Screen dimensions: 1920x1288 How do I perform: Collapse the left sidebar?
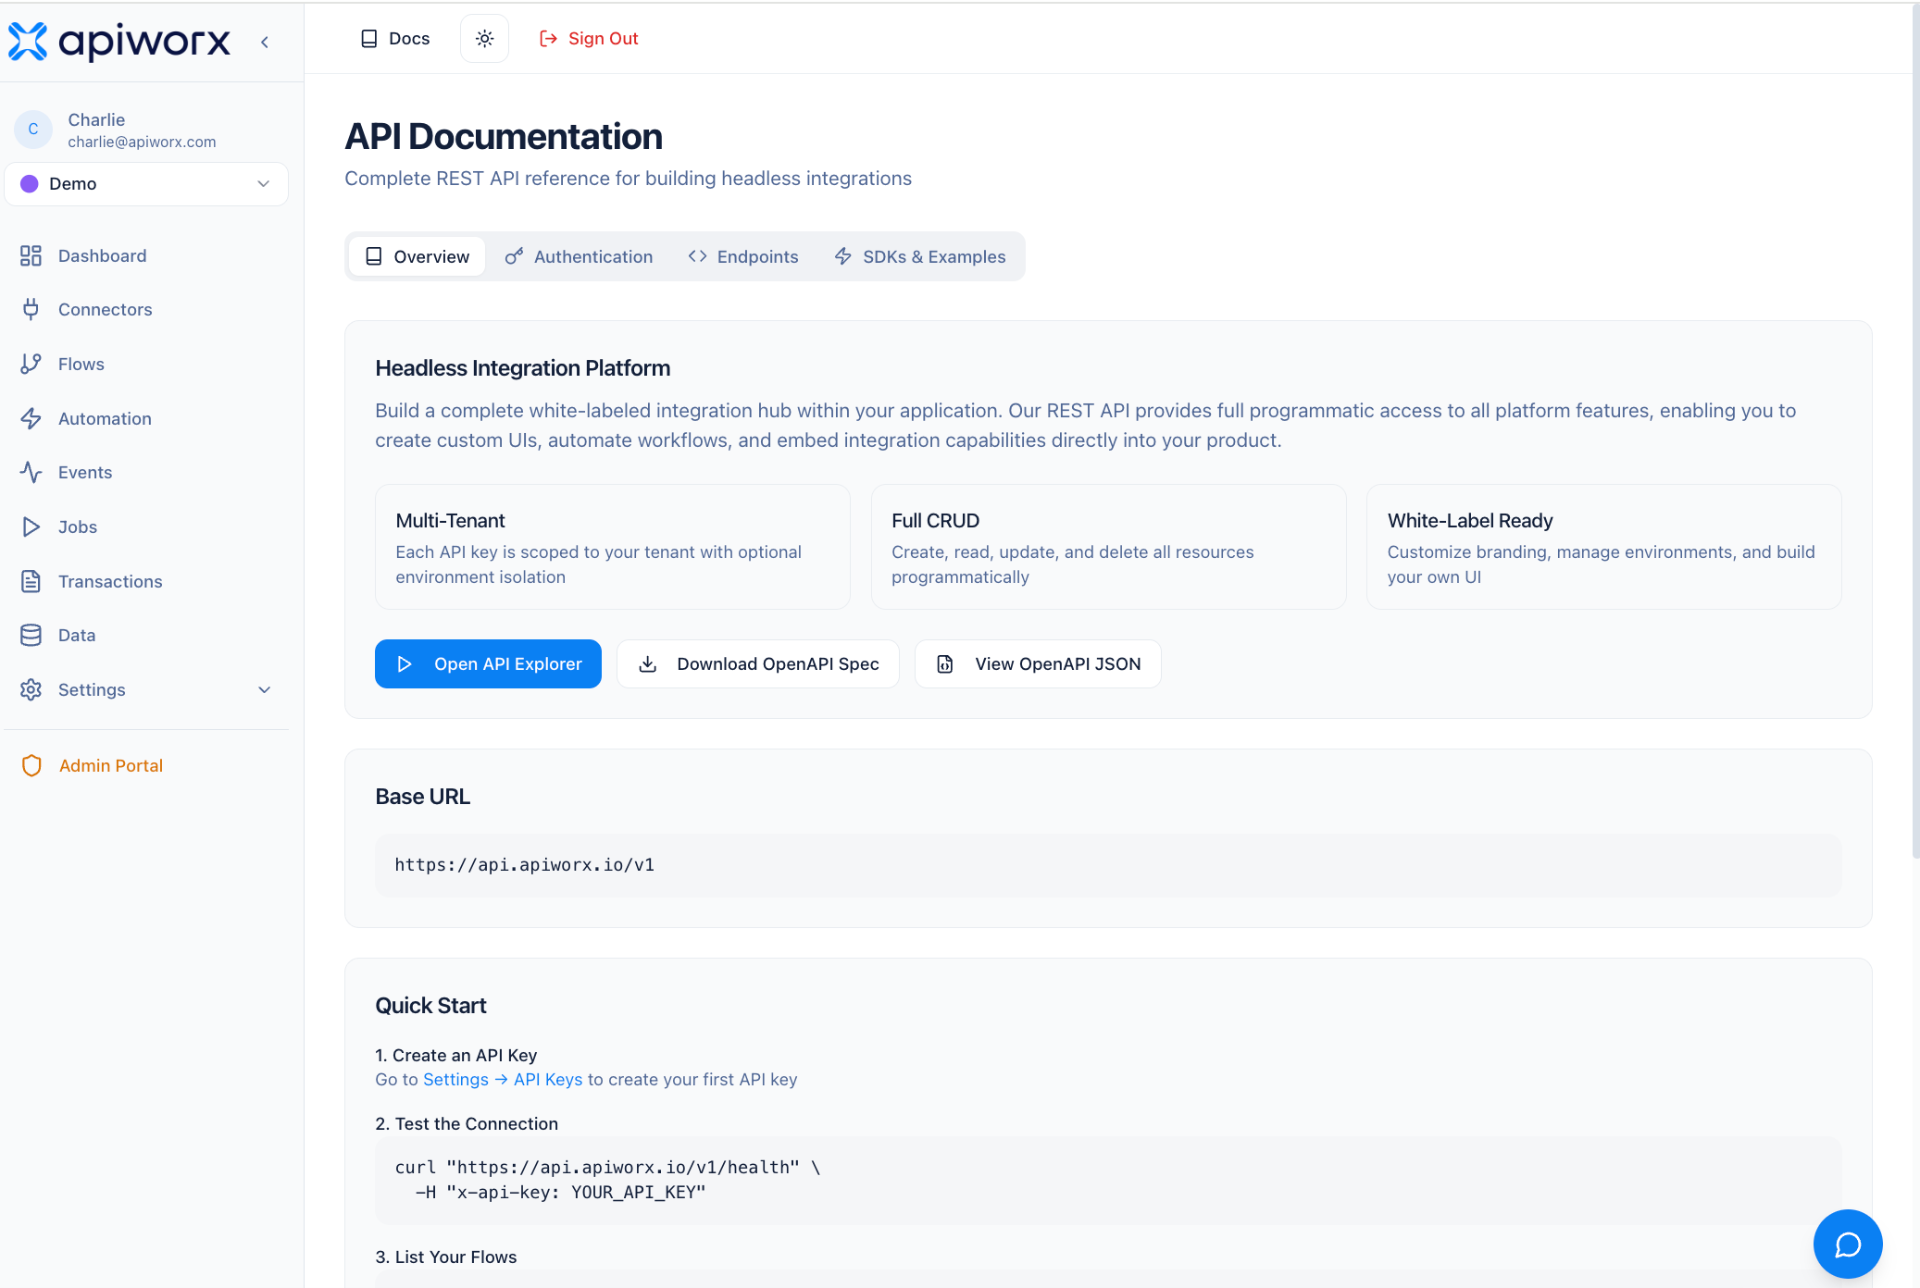[x=264, y=42]
